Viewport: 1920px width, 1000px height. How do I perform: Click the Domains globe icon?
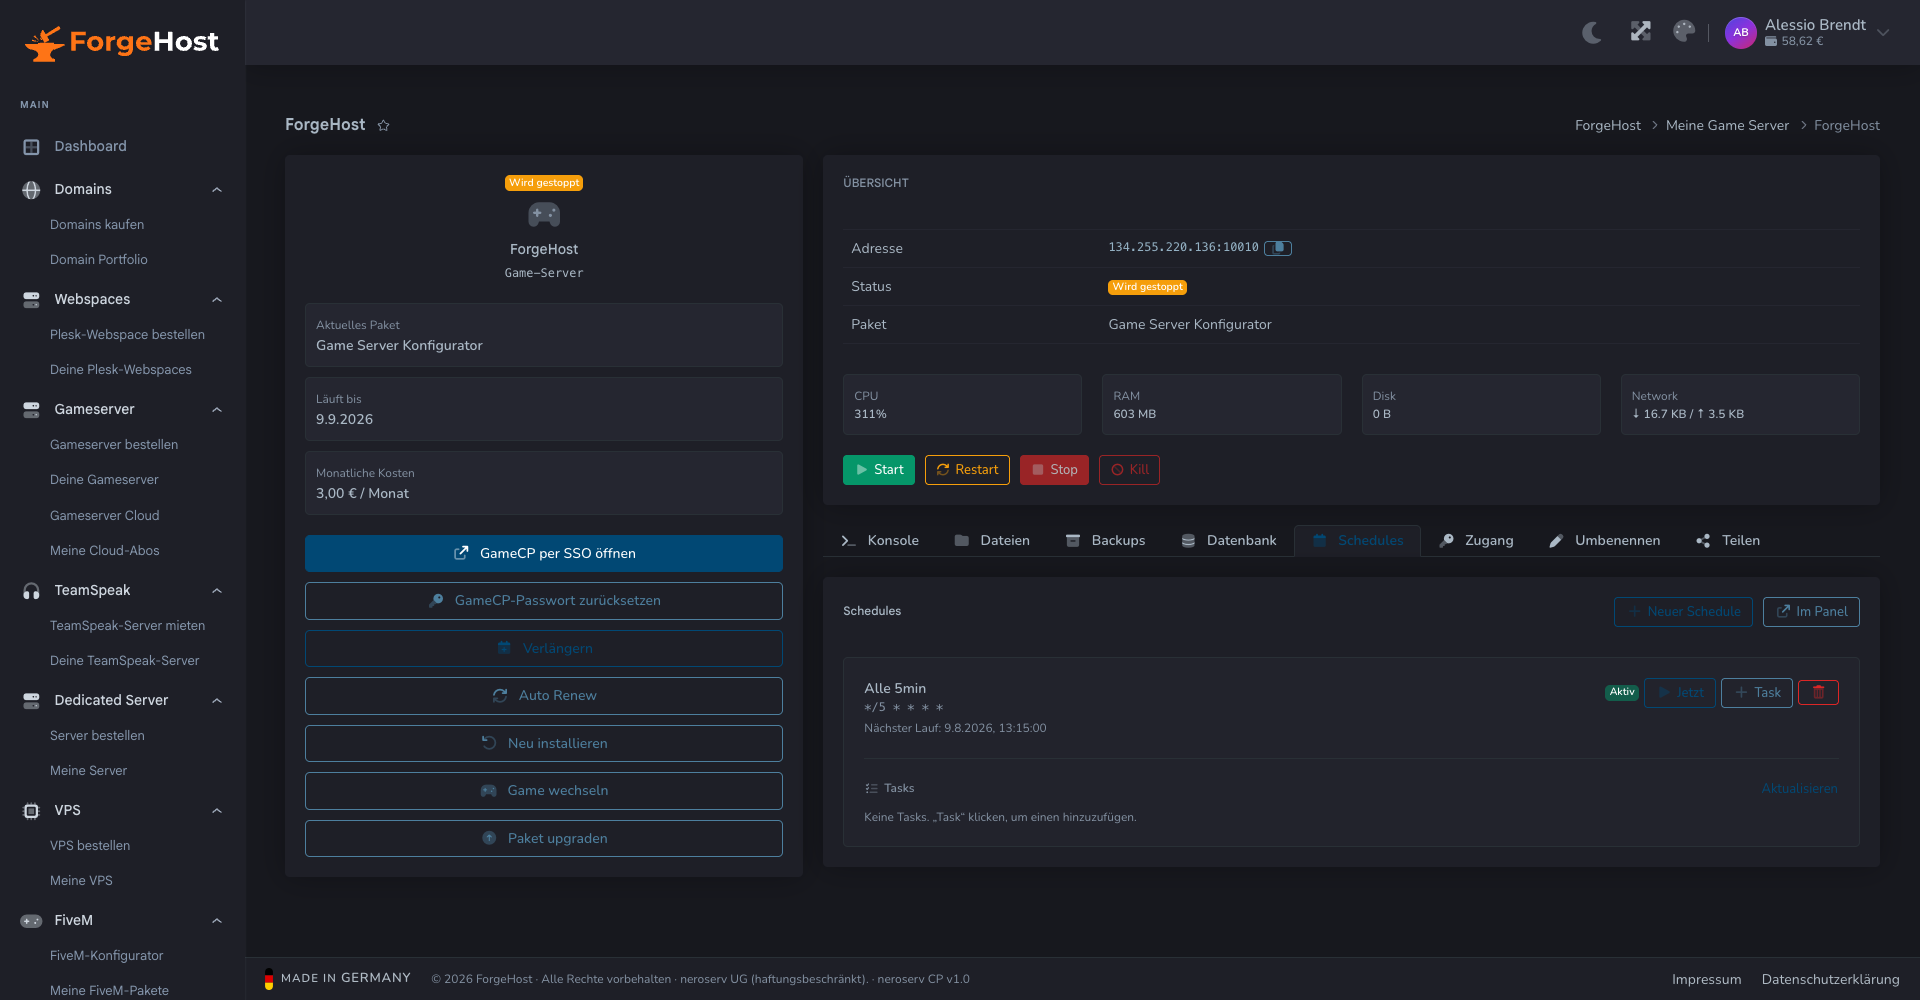coord(31,190)
